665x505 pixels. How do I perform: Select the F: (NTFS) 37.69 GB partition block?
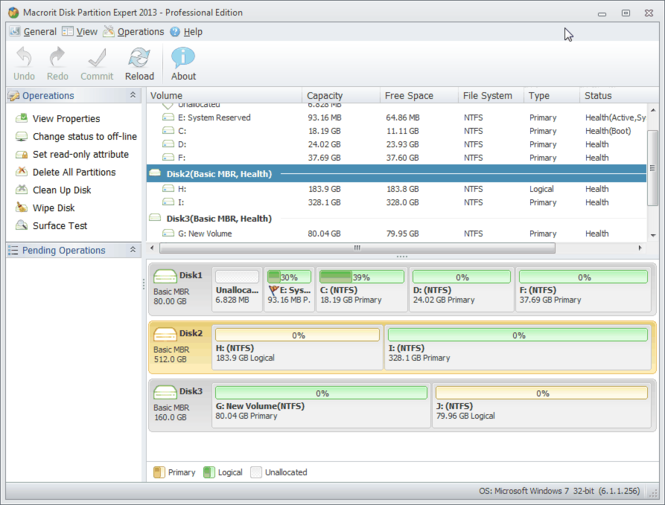tap(583, 290)
